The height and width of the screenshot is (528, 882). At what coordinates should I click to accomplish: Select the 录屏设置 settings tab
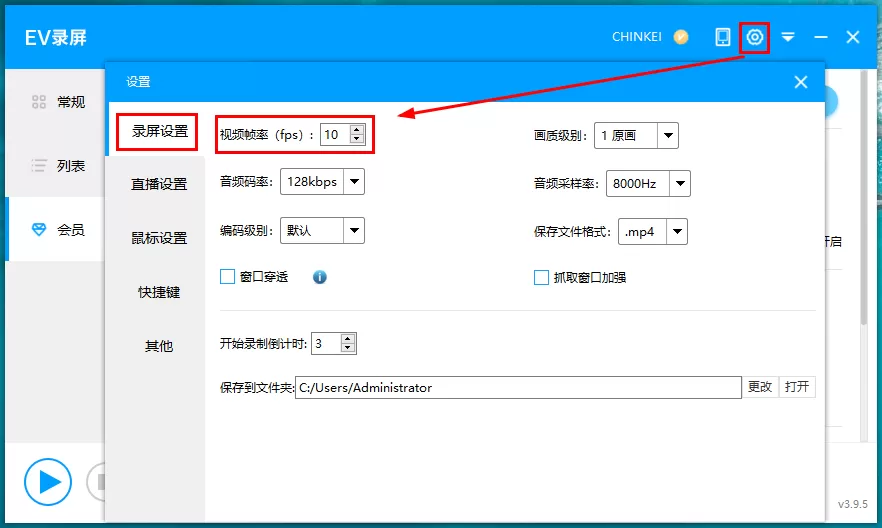pyautogui.click(x=157, y=132)
